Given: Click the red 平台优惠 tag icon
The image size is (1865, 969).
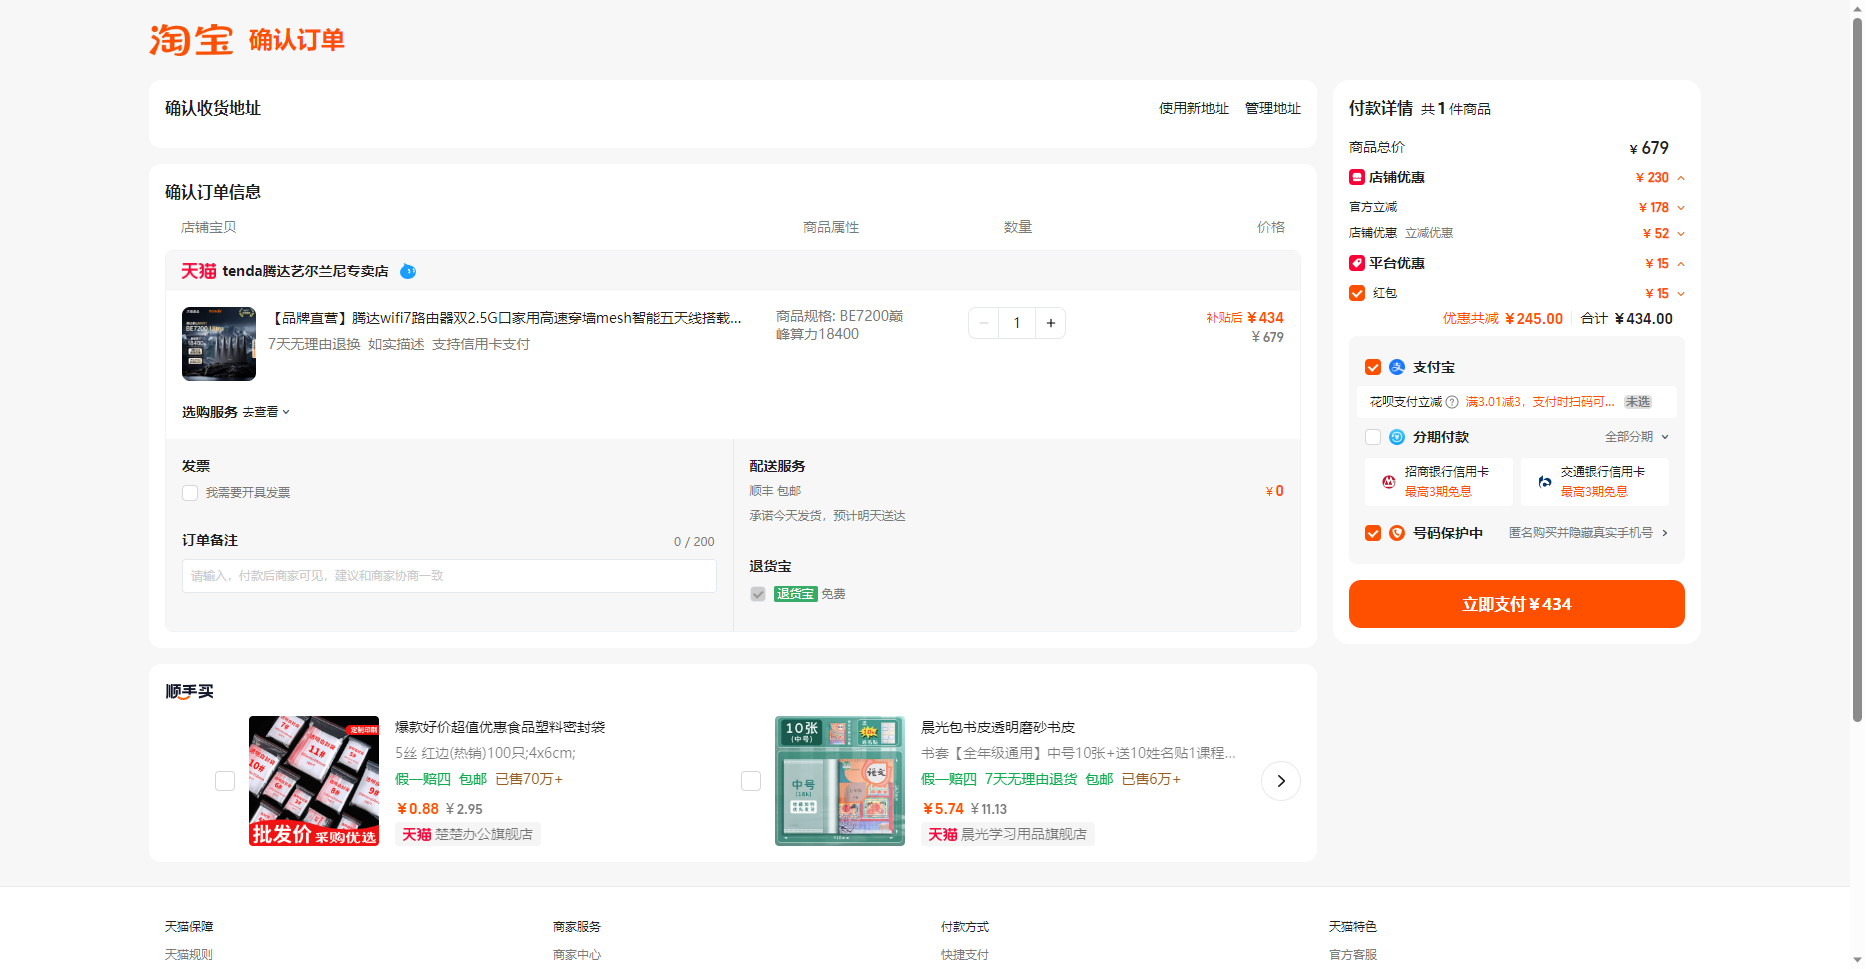Looking at the screenshot, I should click(x=1357, y=263).
